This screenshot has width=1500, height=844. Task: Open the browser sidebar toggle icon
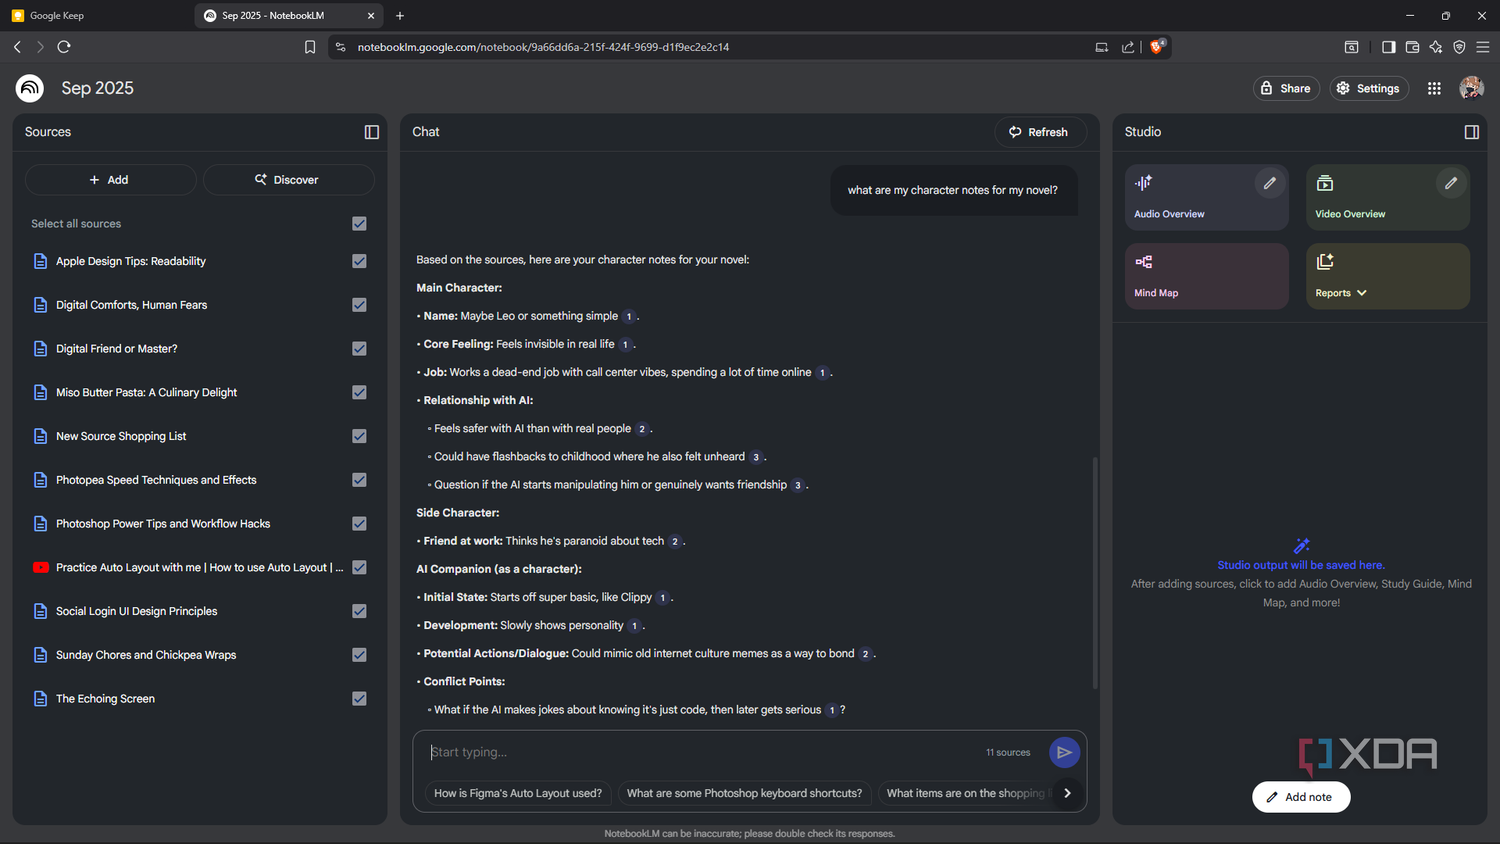1388,47
